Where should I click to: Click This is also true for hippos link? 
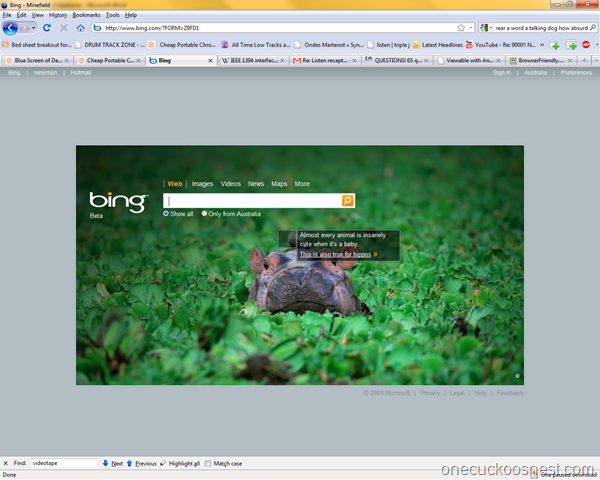(335, 255)
